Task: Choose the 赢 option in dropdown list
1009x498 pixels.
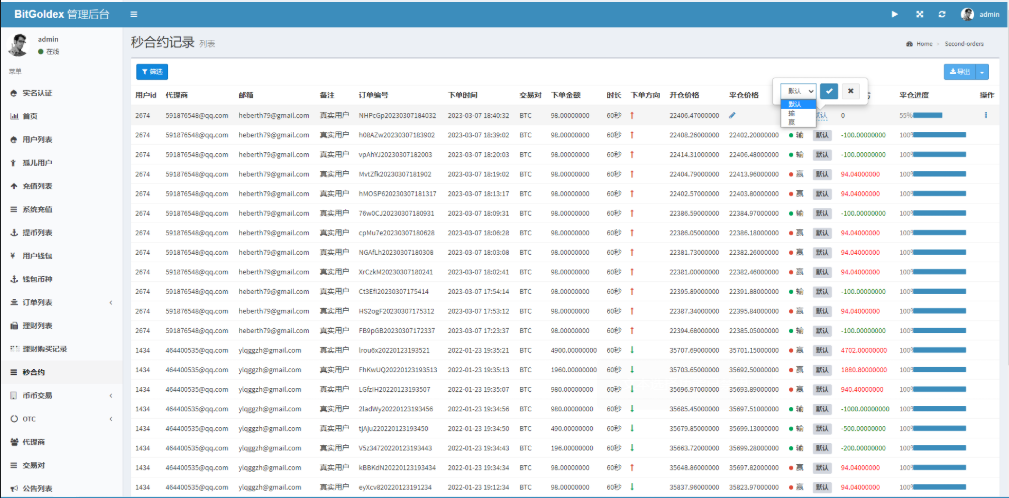Action: tap(799, 120)
